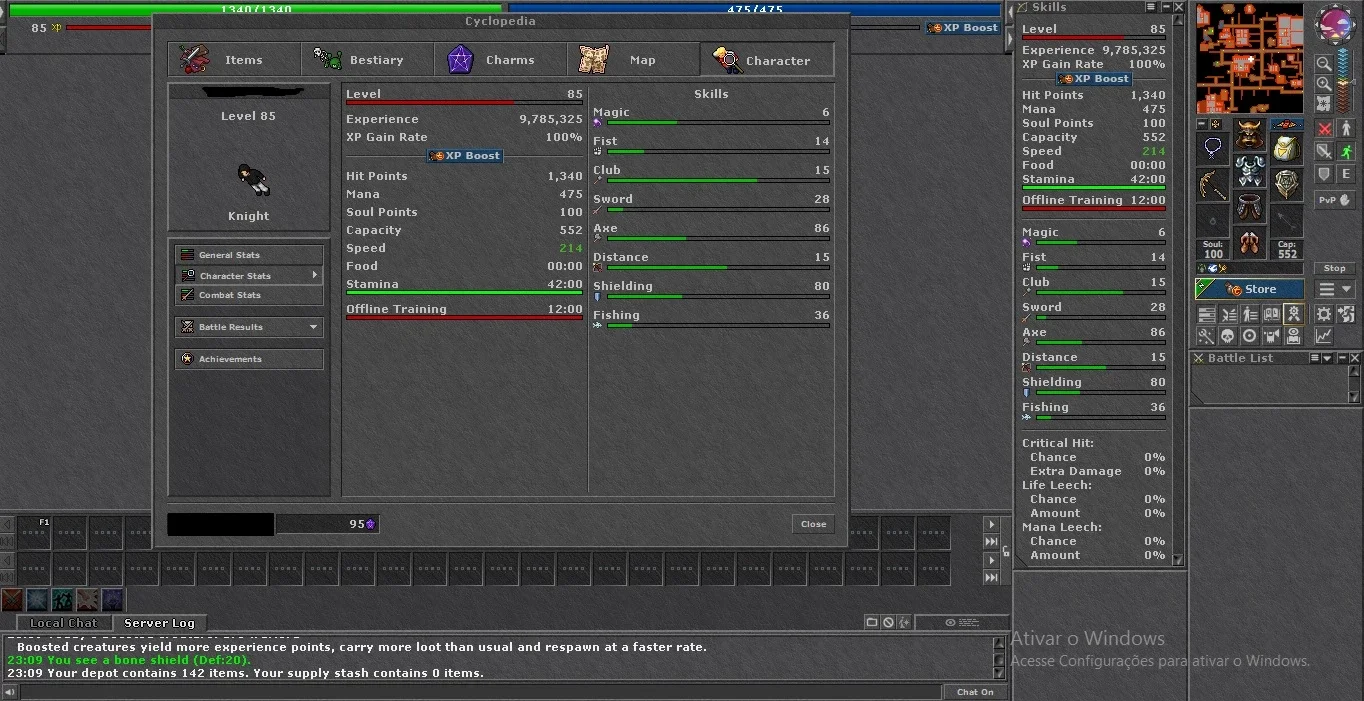Collapse the inventory with the minus button

click(x=1202, y=123)
